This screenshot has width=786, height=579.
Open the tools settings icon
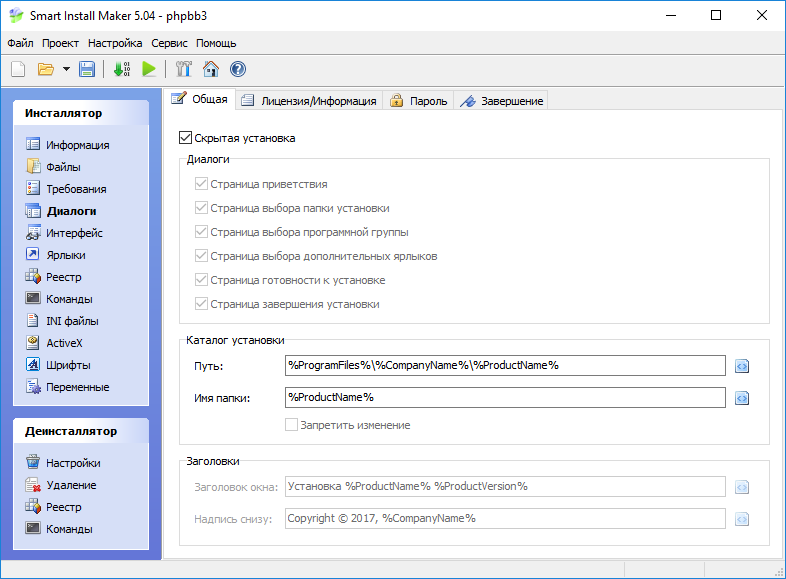pyautogui.click(x=184, y=69)
